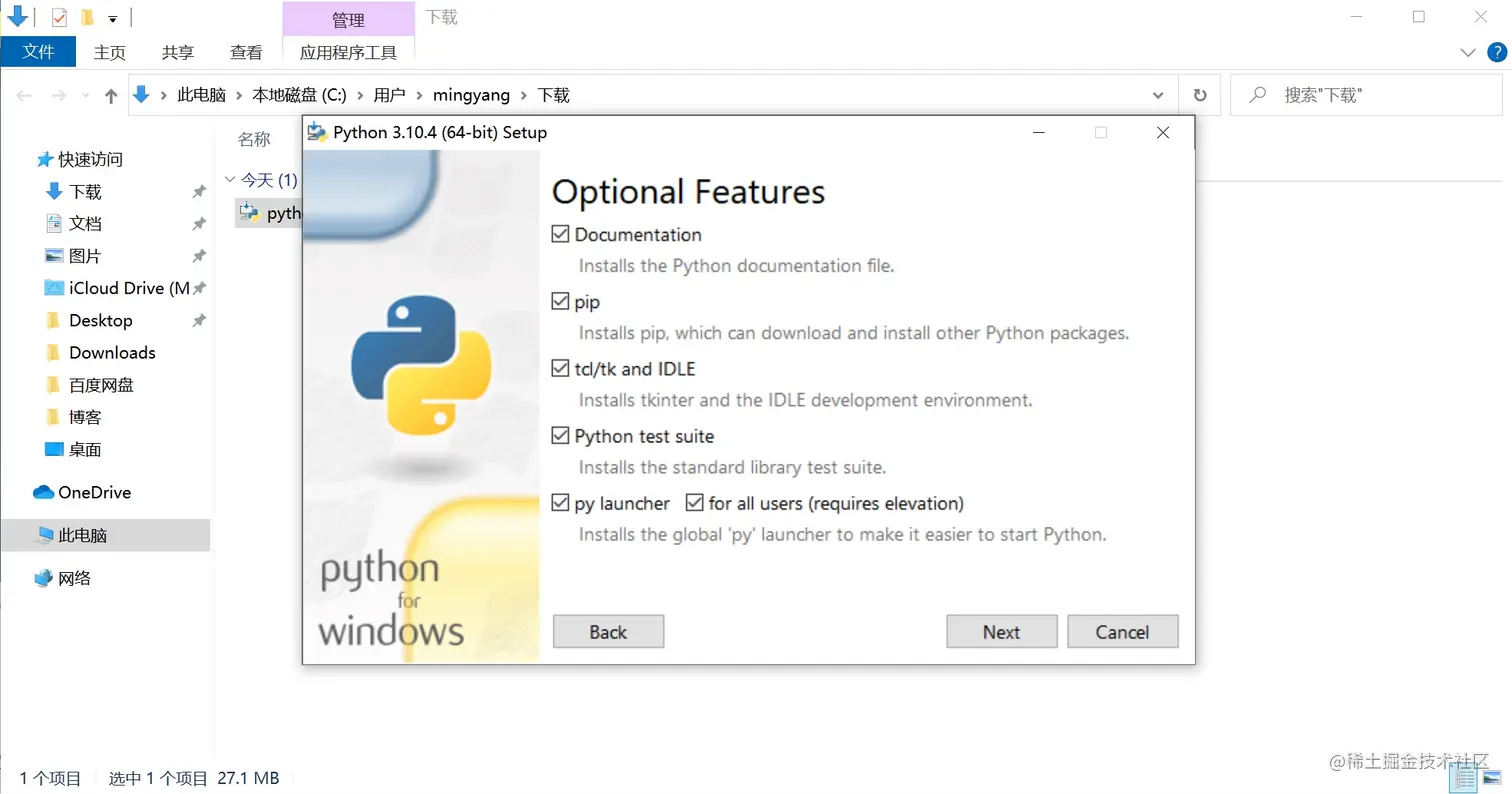Viewport: 1512px width, 794px height.
Task: Close the Python Setup dialog
Action: click(1163, 132)
